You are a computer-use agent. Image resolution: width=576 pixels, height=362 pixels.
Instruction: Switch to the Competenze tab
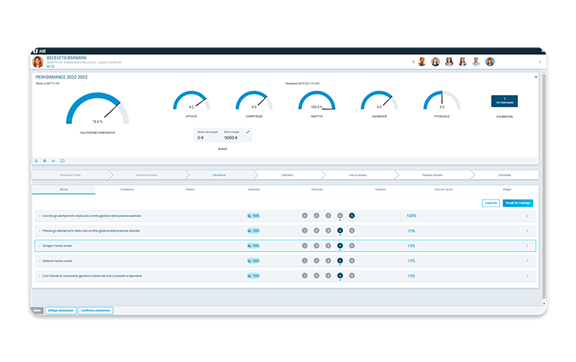click(x=127, y=189)
